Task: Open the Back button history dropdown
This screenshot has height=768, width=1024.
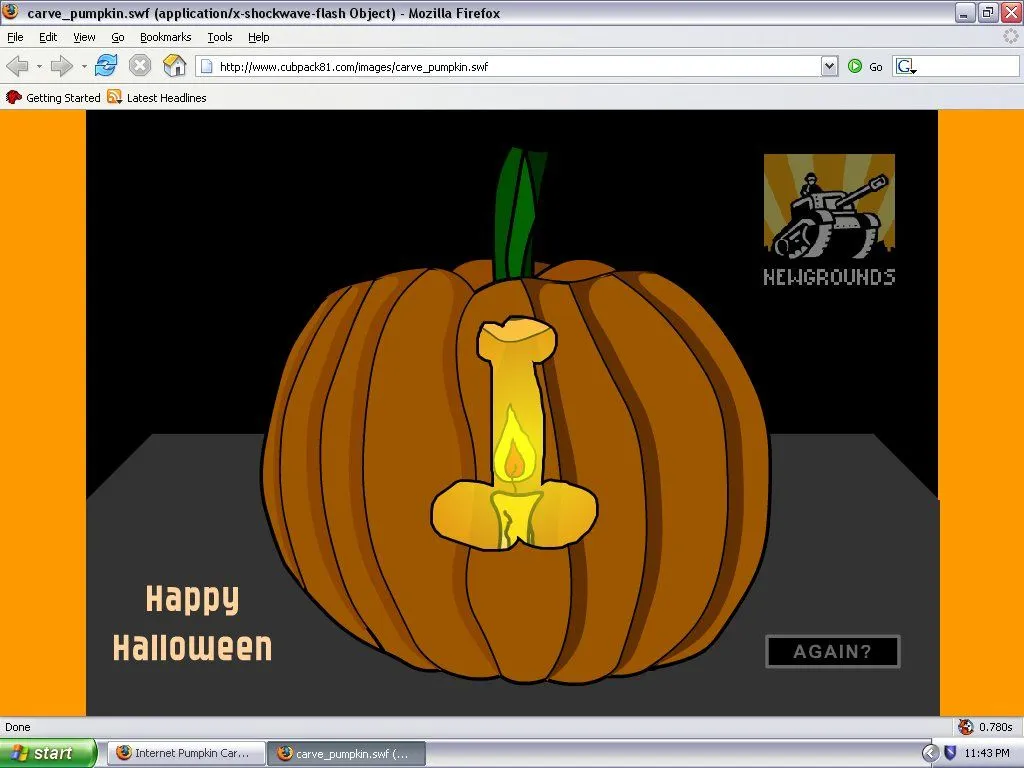Action: pyautogui.click(x=39, y=67)
